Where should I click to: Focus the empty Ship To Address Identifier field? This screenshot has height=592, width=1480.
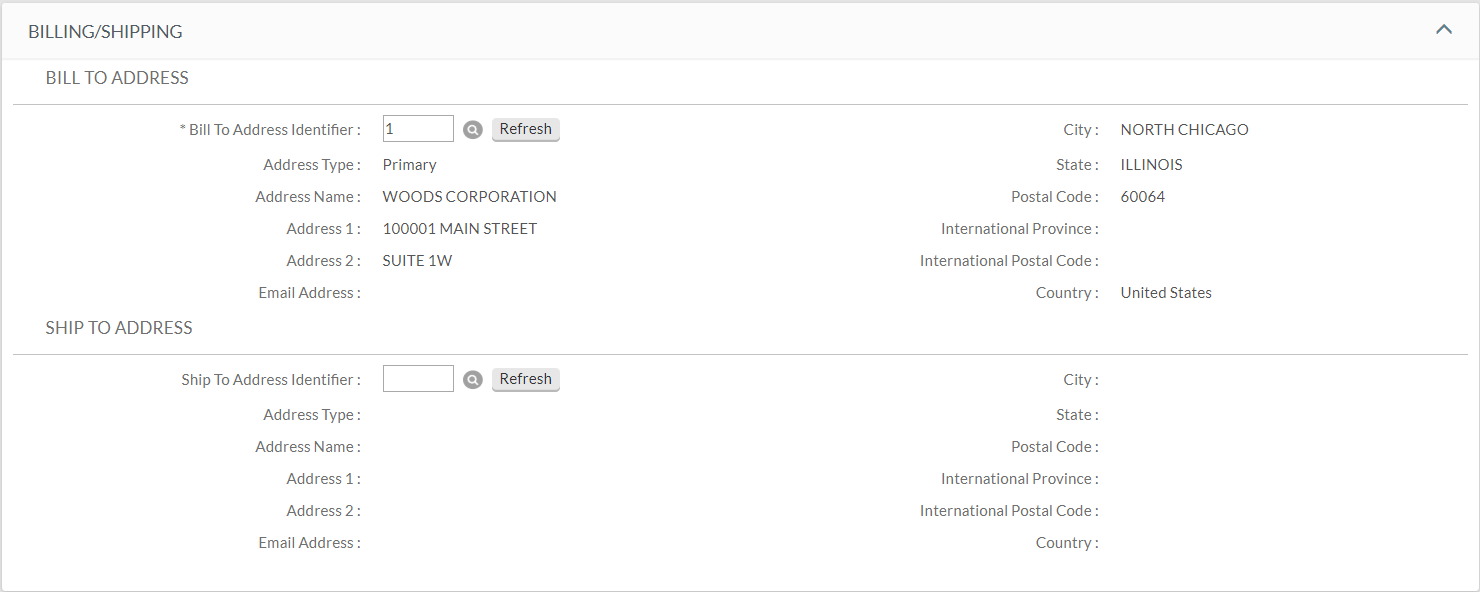(418, 379)
